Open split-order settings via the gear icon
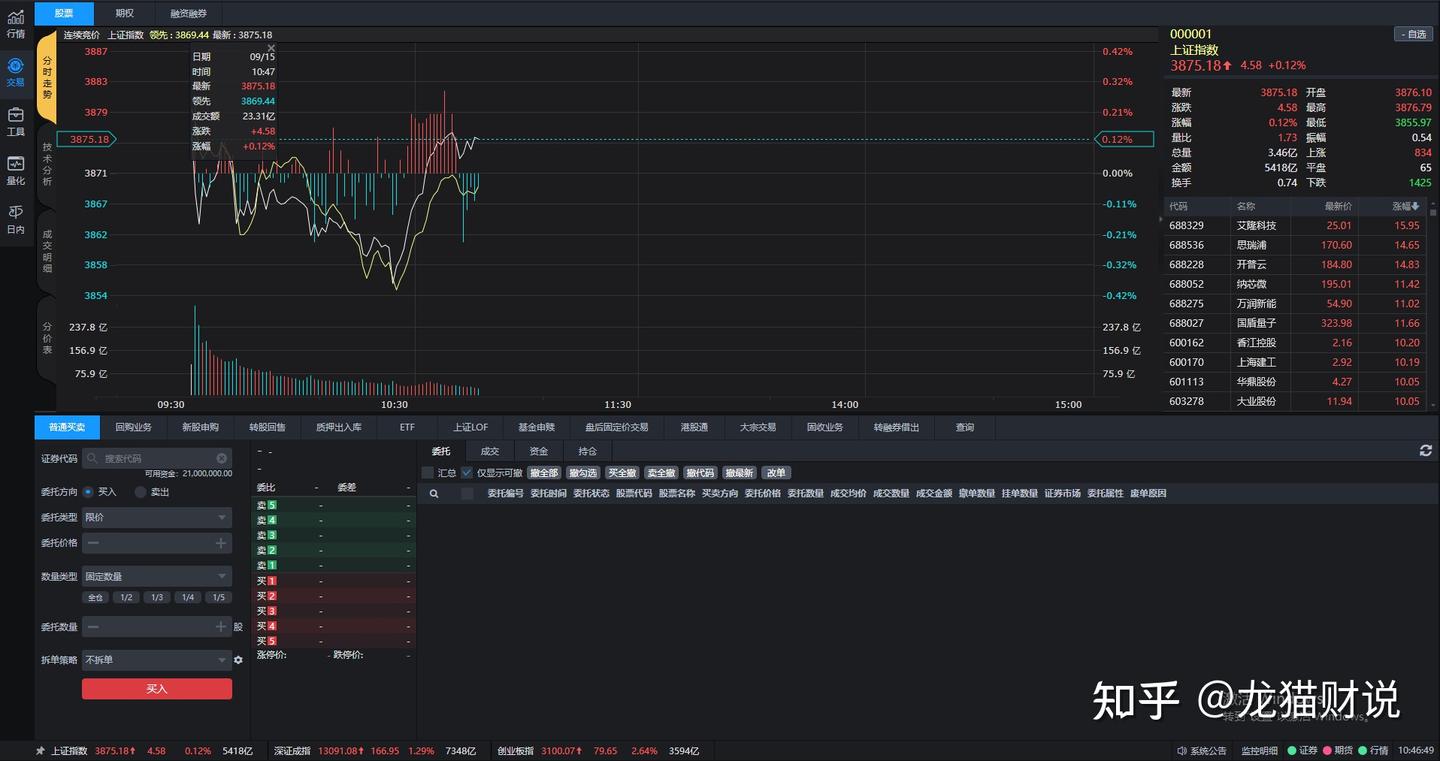 pyautogui.click(x=237, y=660)
